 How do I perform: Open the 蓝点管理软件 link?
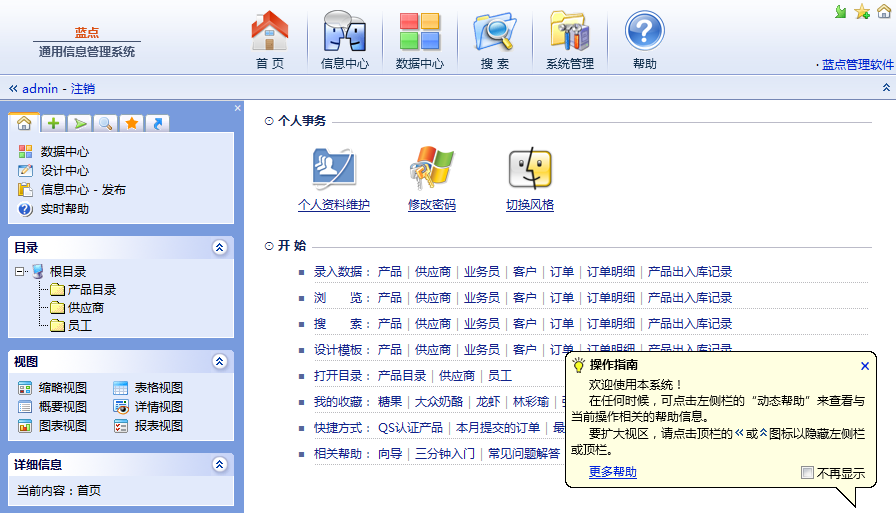(858, 65)
